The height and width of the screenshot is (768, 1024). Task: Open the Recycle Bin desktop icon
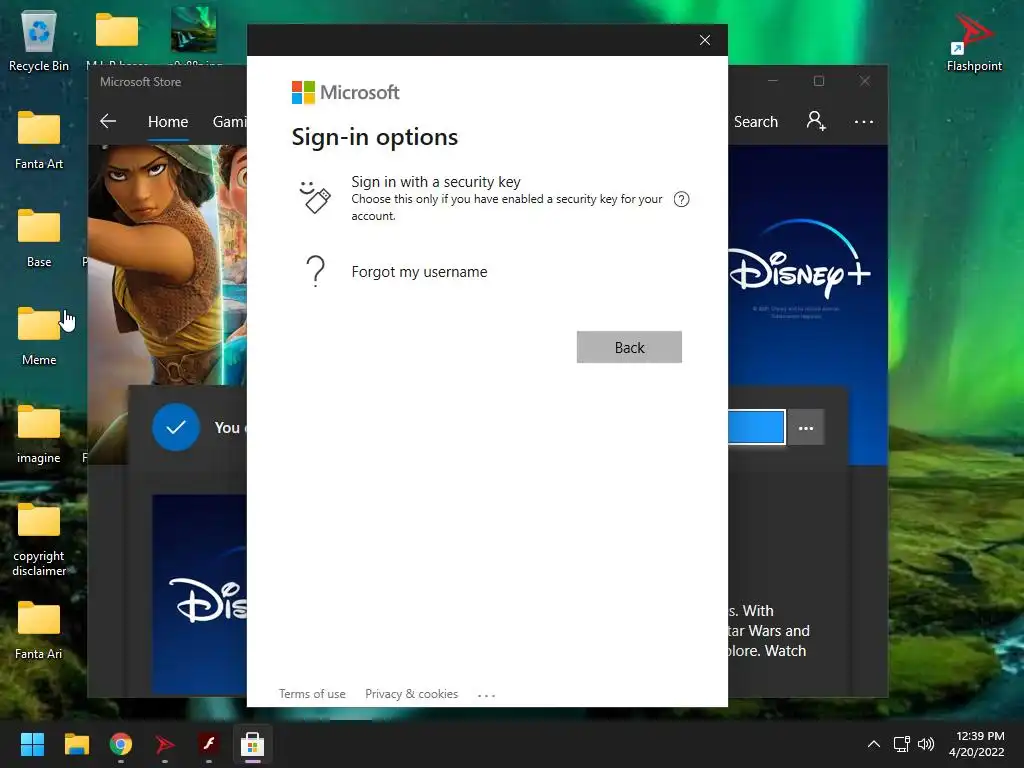[x=39, y=41]
